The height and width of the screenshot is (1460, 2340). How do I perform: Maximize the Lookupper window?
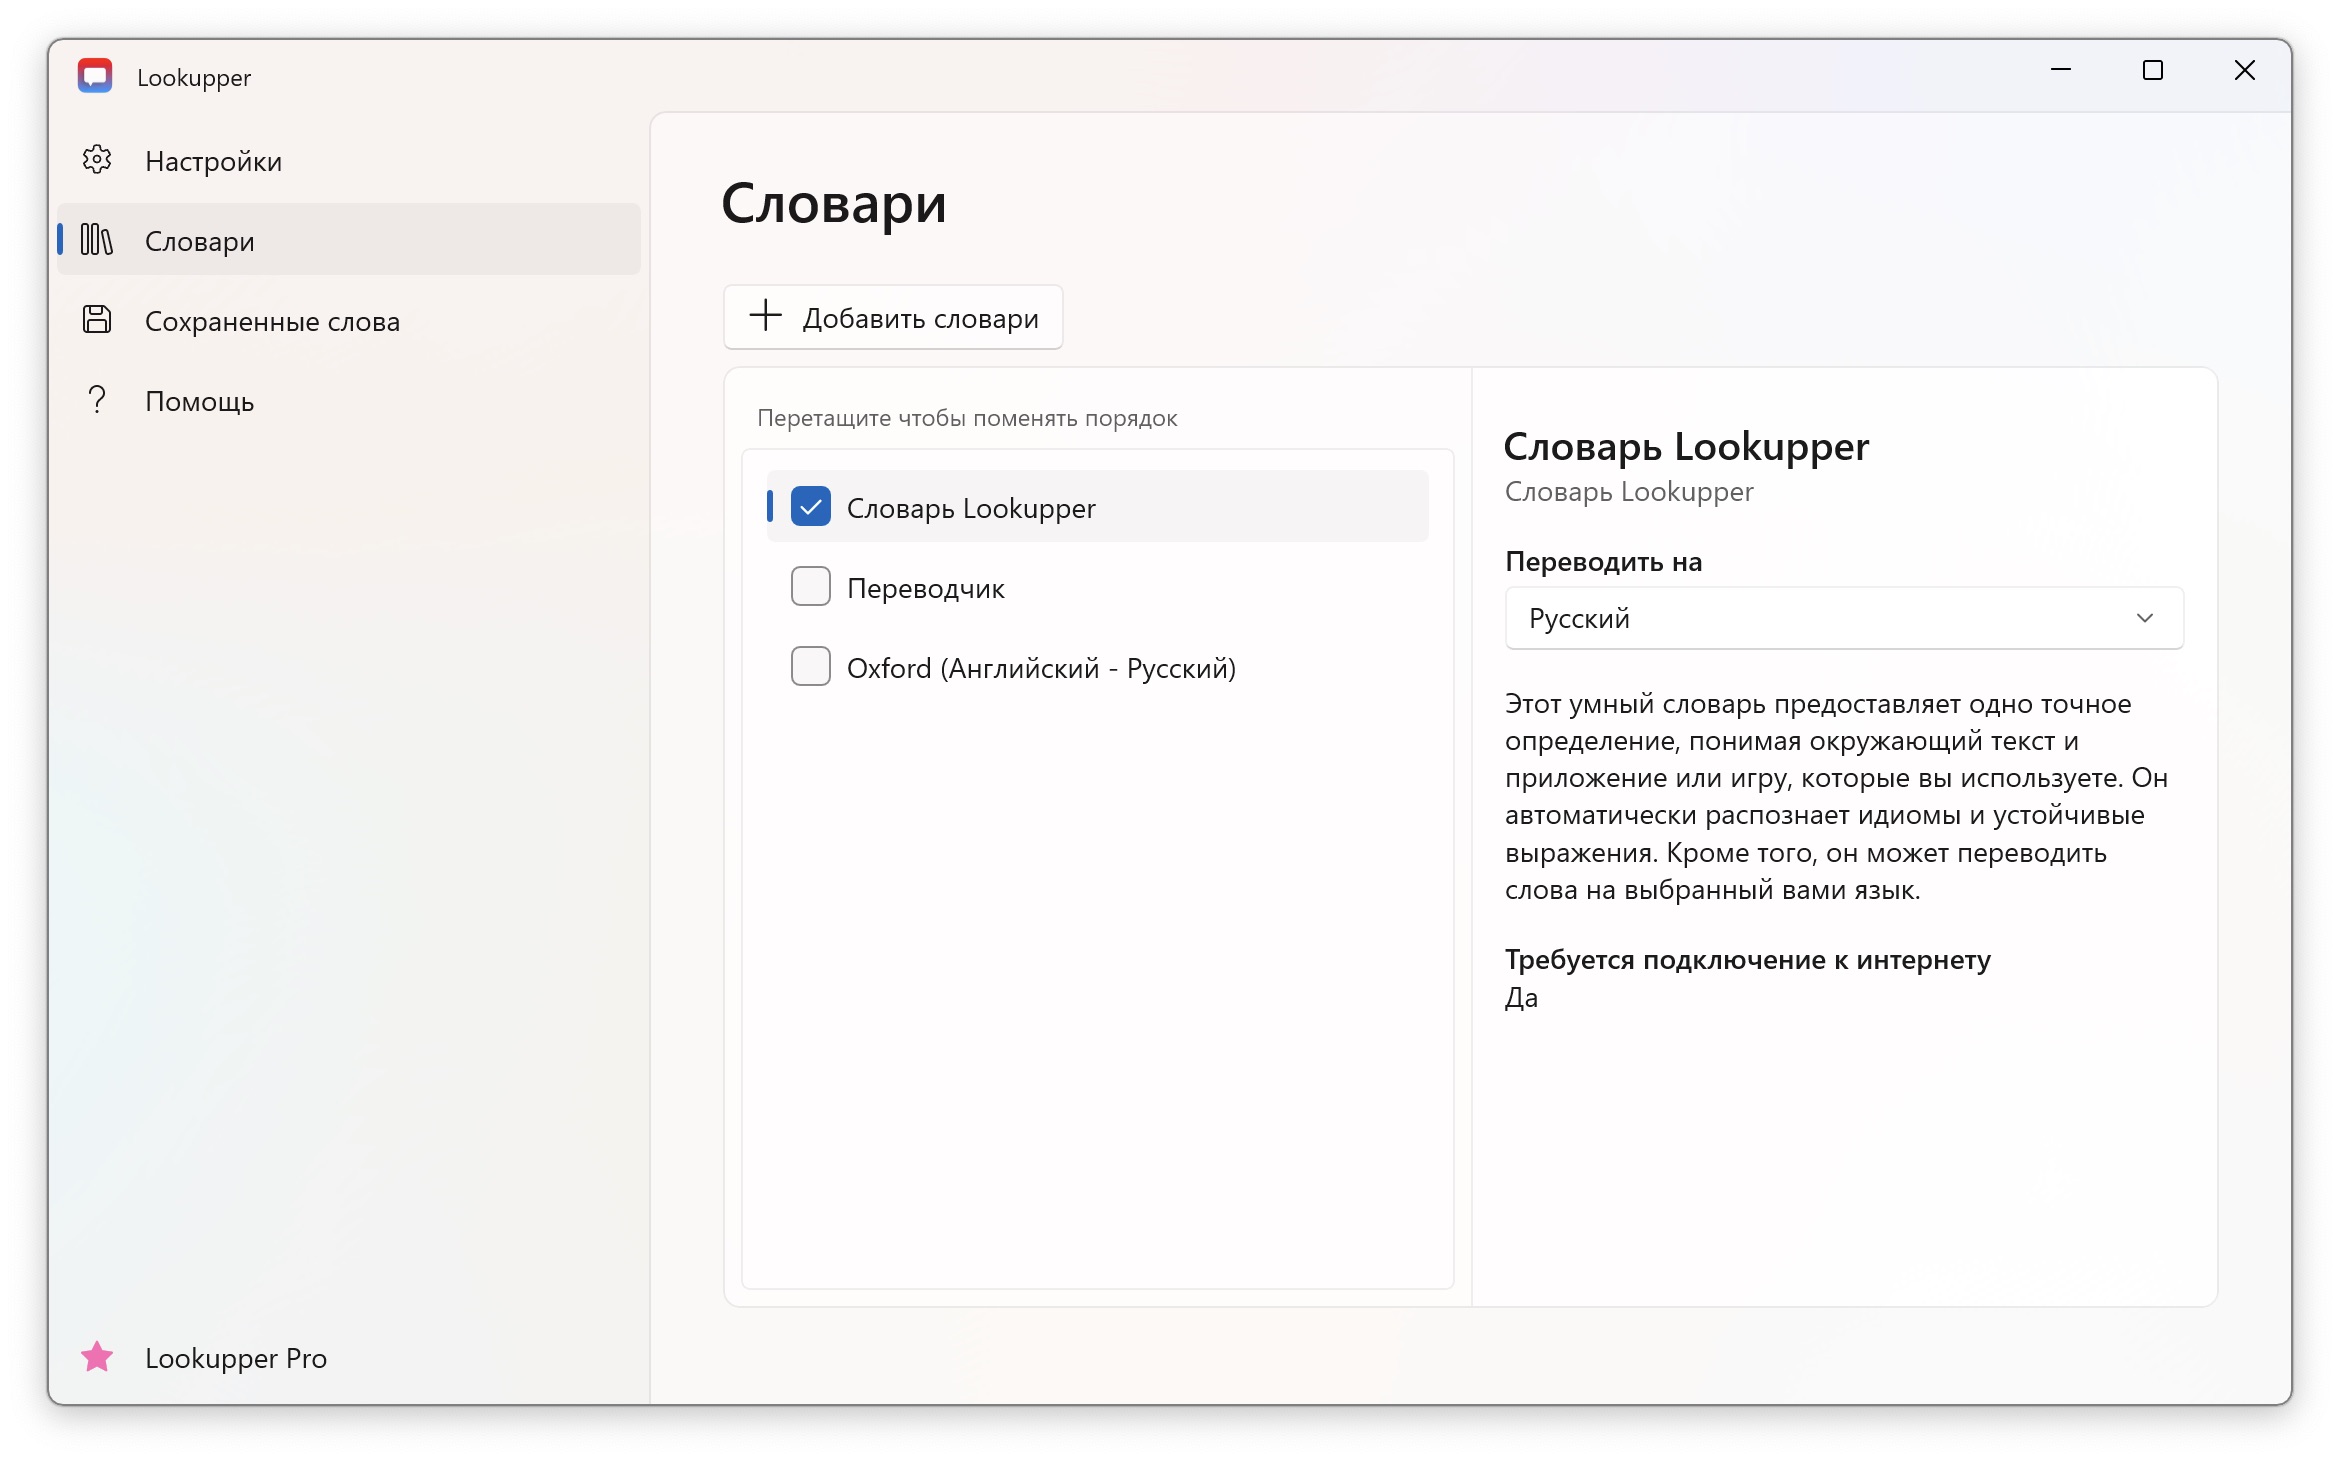coord(2153,70)
